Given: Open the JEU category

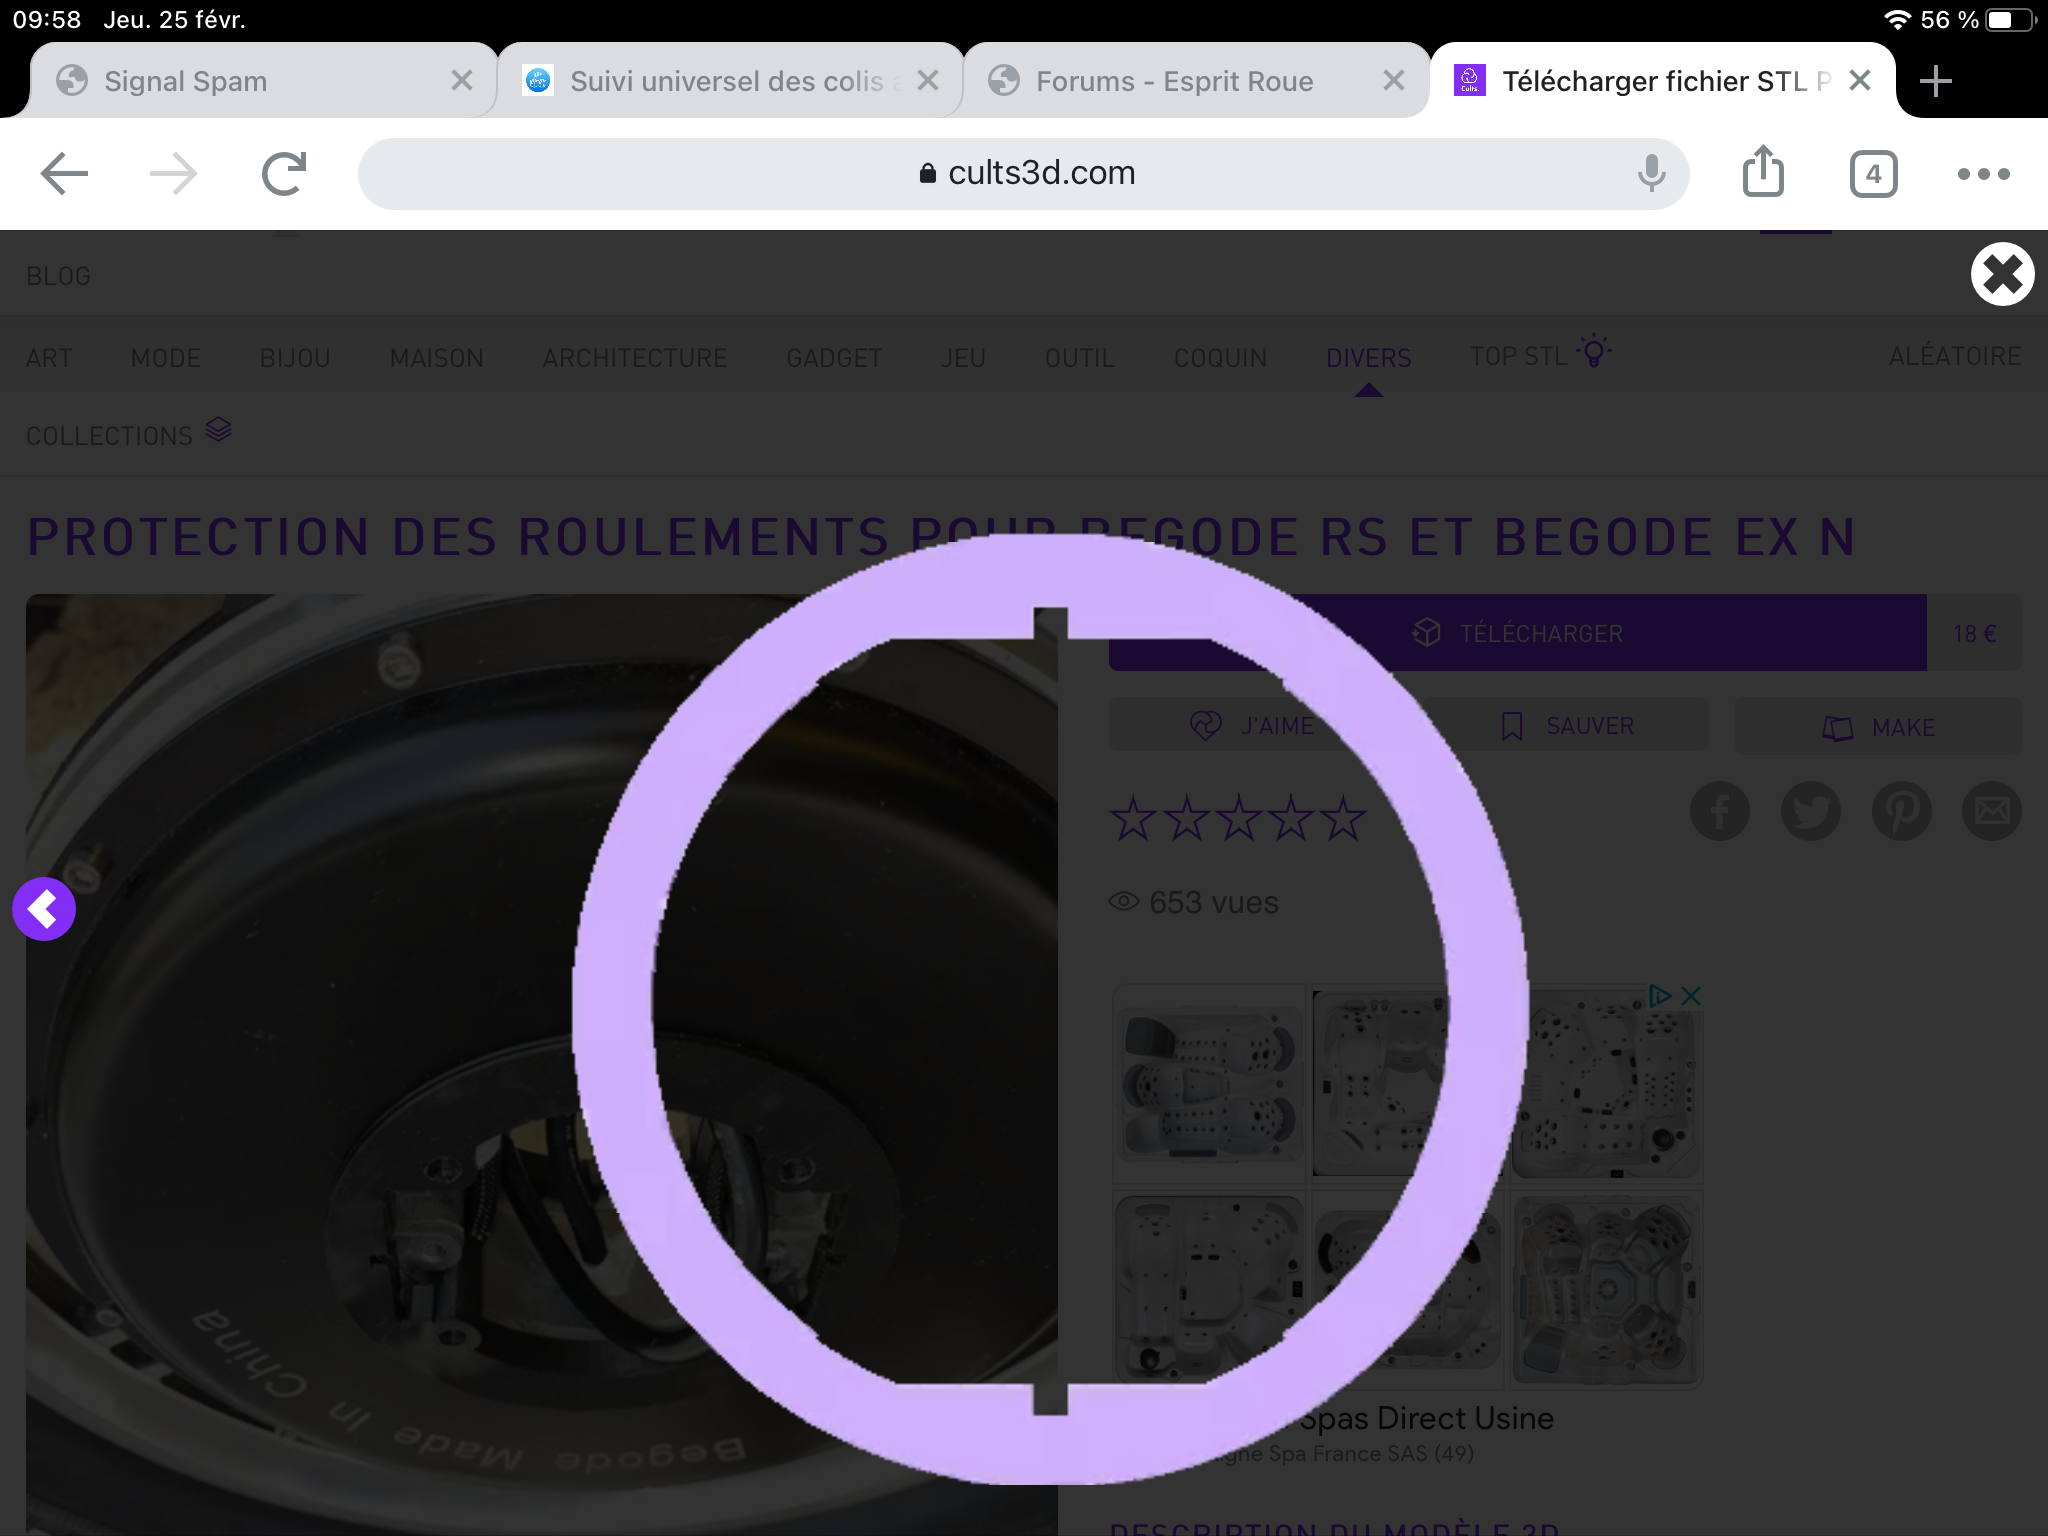Looking at the screenshot, I should point(963,358).
